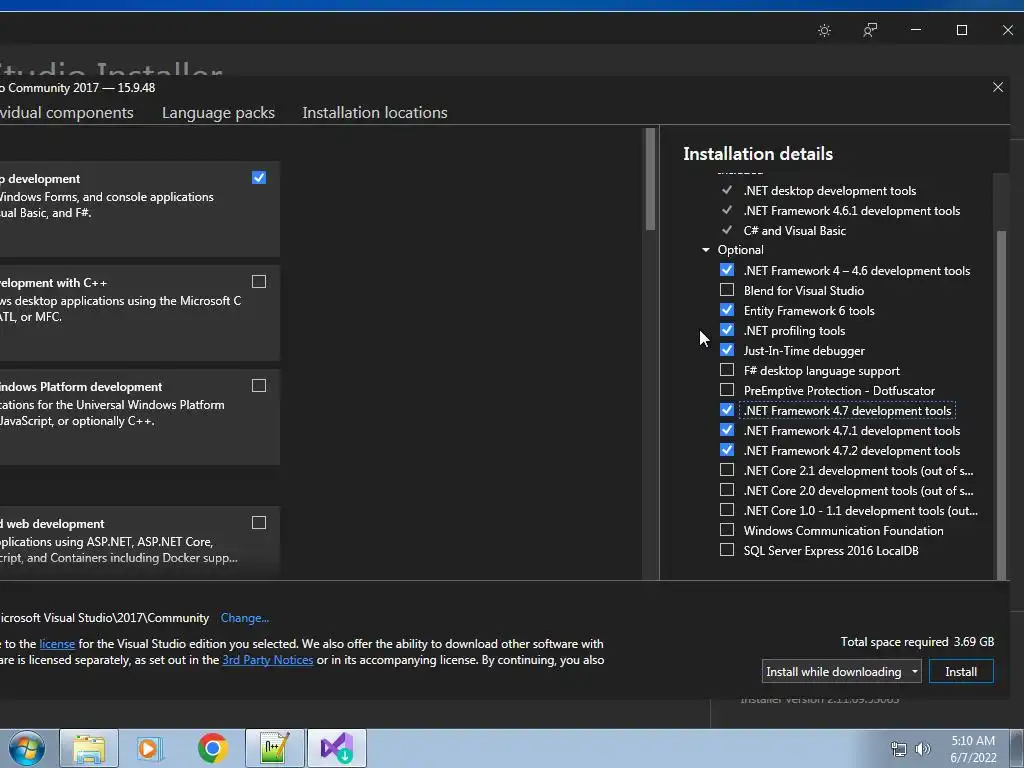This screenshot has width=1024, height=768.
Task: Check PreEmptive Protection - Dotfuscator
Action: [727, 390]
